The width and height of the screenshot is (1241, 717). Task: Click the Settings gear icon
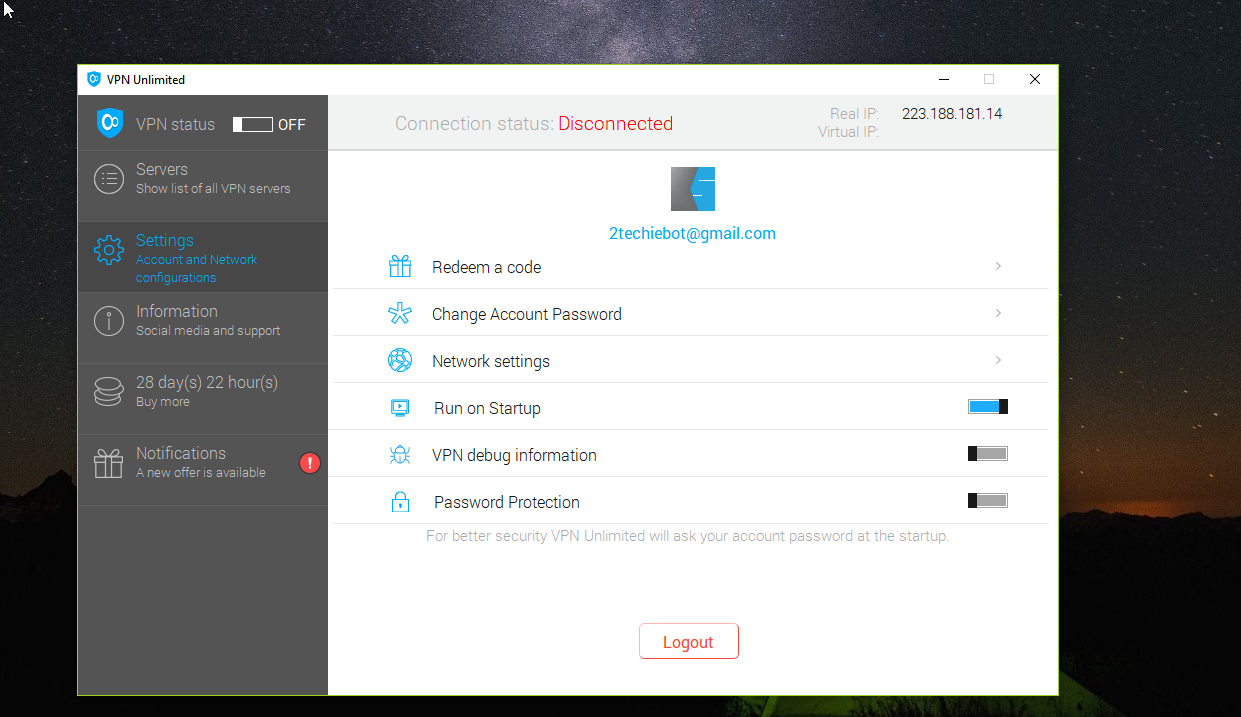pyautogui.click(x=109, y=250)
